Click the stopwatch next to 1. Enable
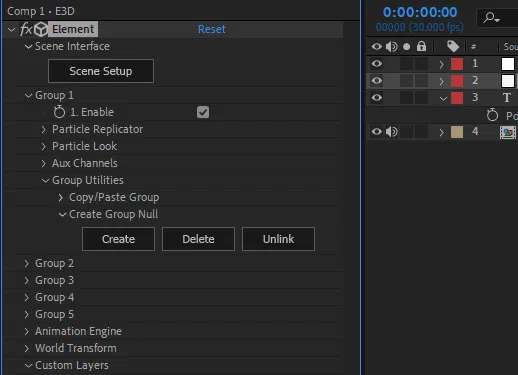Screen dimensions: 518x375 [x=59, y=112]
